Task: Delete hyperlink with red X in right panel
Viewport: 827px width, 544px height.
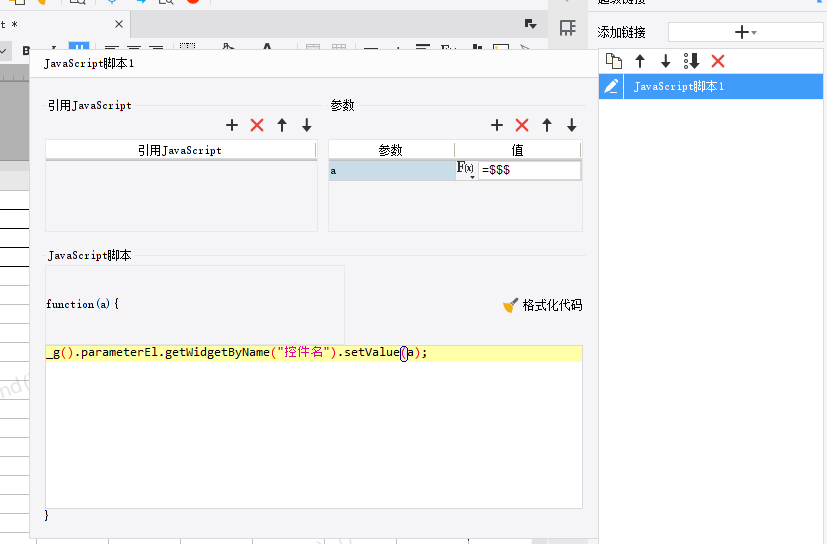Action: point(718,61)
